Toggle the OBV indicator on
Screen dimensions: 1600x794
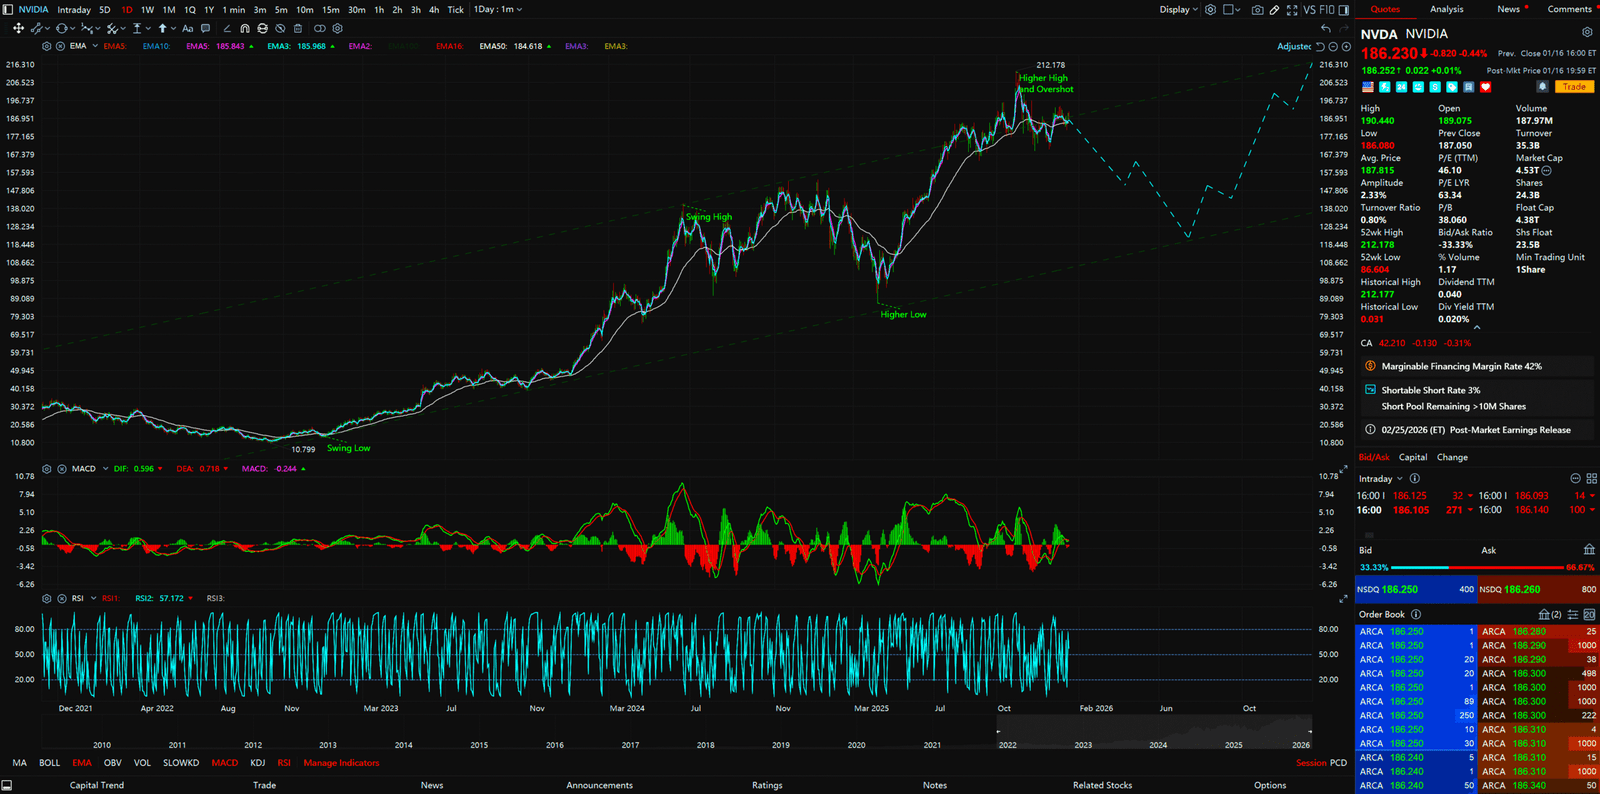[x=112, y=763]
